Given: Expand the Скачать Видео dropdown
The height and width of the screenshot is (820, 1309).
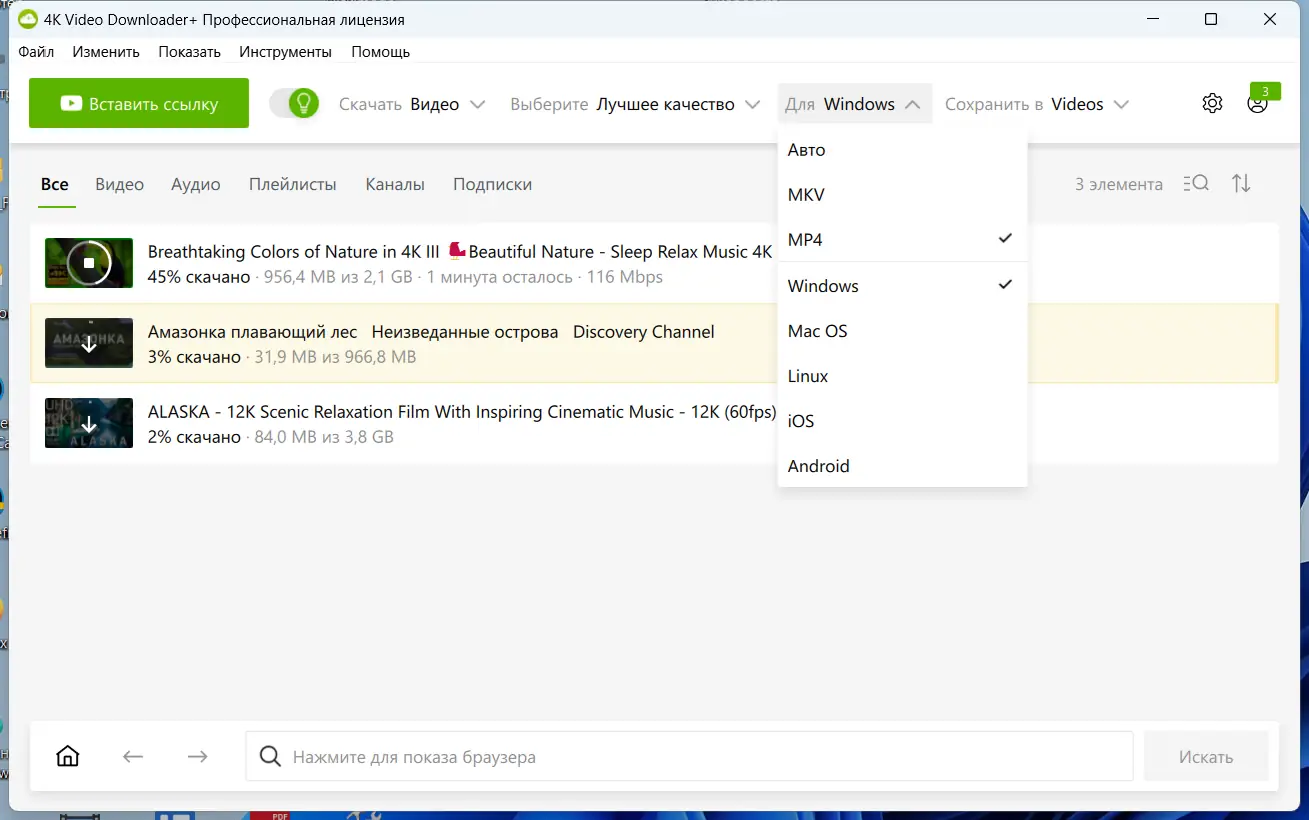Looking at the screenshot, I should click(x=412, y=104).
